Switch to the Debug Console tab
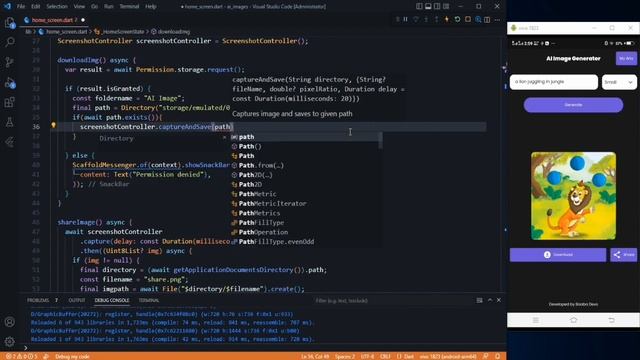The image size is (640, 360). [112, 300]
